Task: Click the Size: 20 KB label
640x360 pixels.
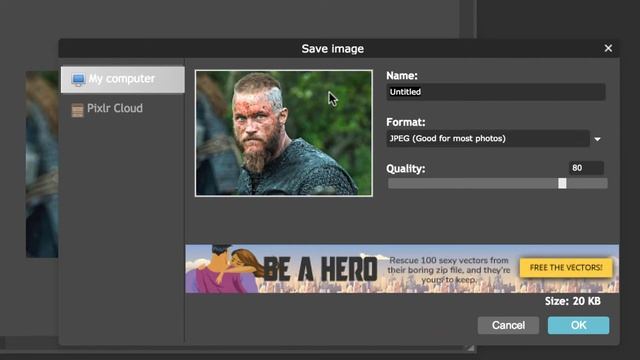Action: (x=573, y=301)
